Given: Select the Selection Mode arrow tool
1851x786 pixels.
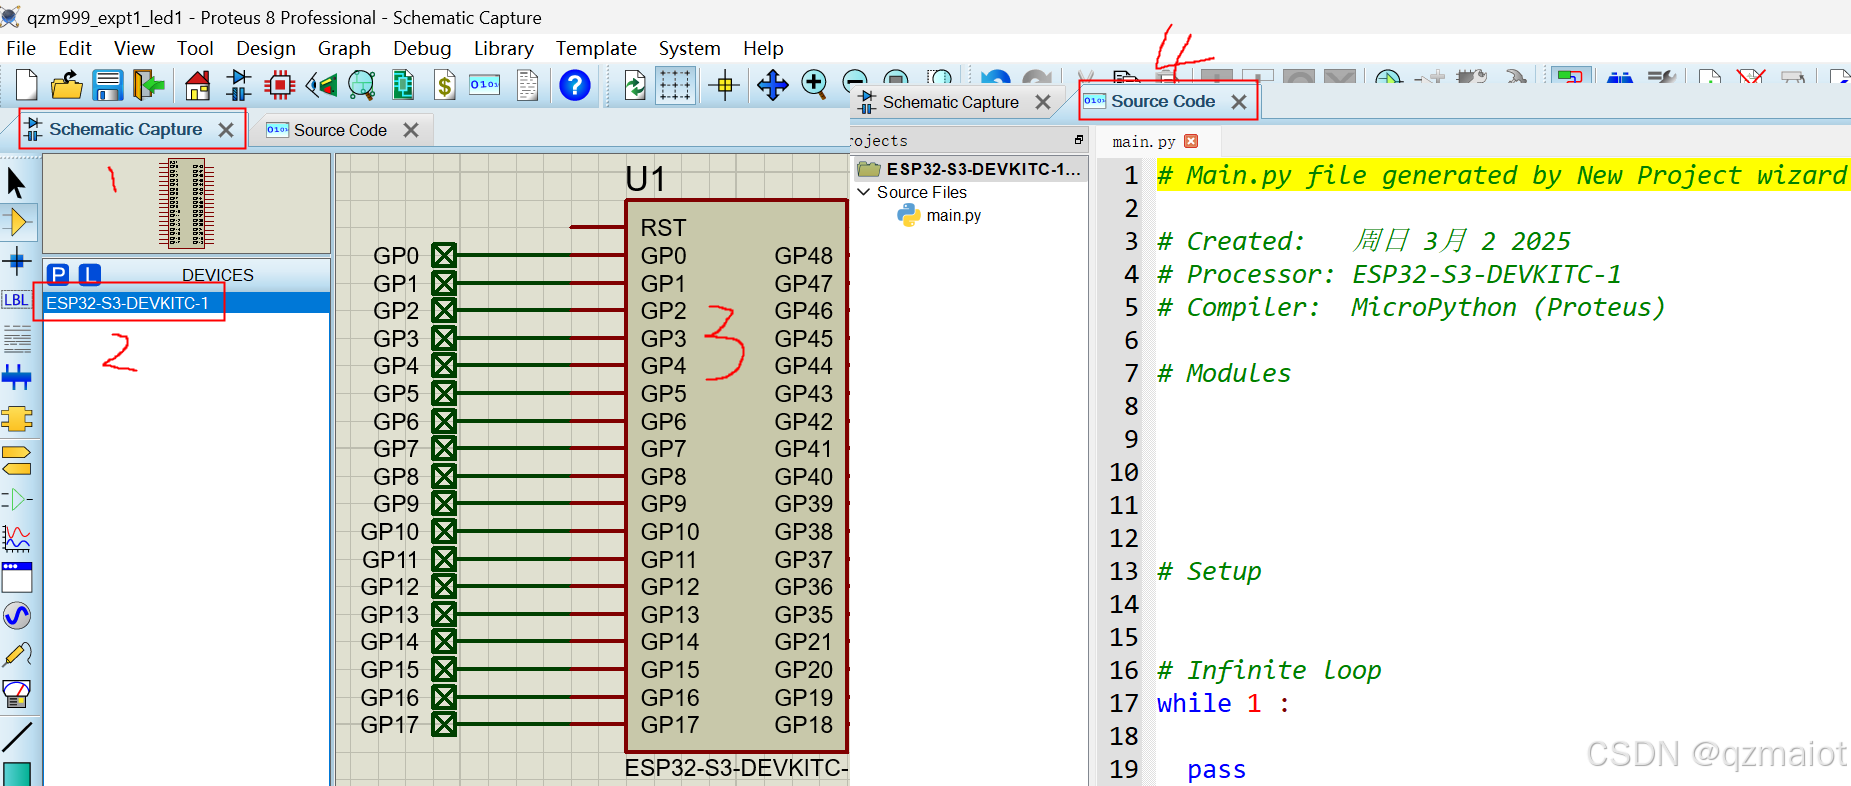Looking at the screenshot, I should 16,183.
